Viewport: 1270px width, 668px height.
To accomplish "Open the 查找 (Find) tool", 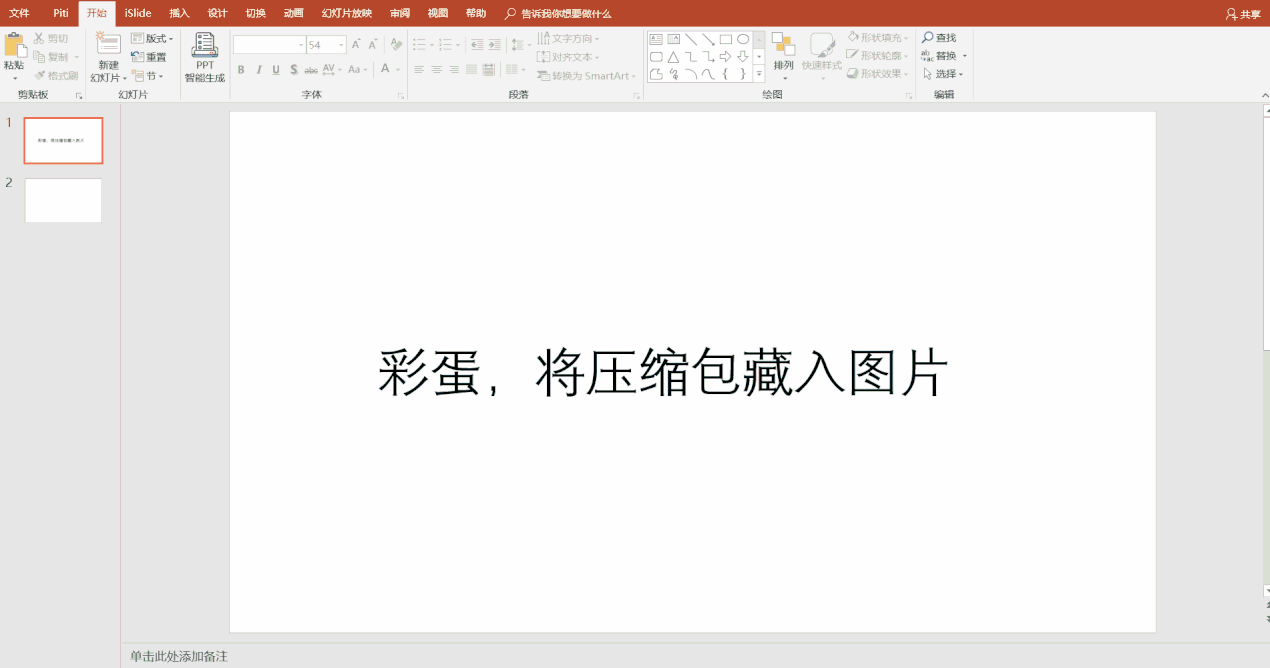I will (x=941, y=37).
